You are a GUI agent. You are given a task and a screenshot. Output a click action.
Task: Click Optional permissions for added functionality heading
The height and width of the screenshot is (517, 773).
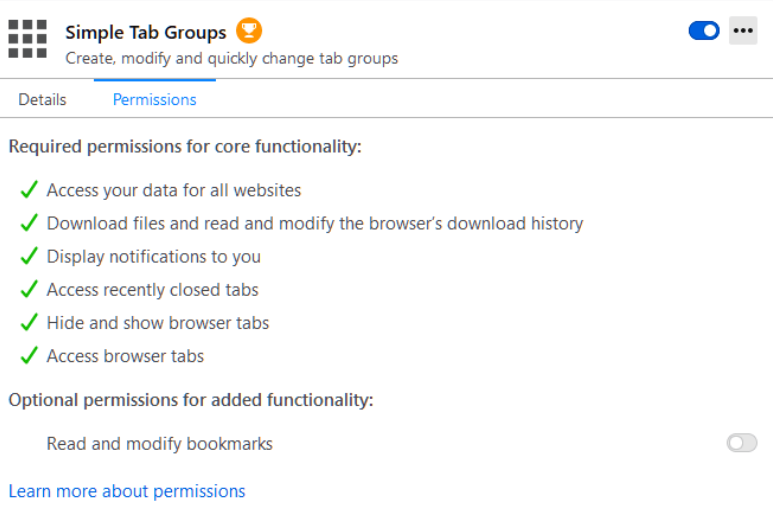(190, 400)
